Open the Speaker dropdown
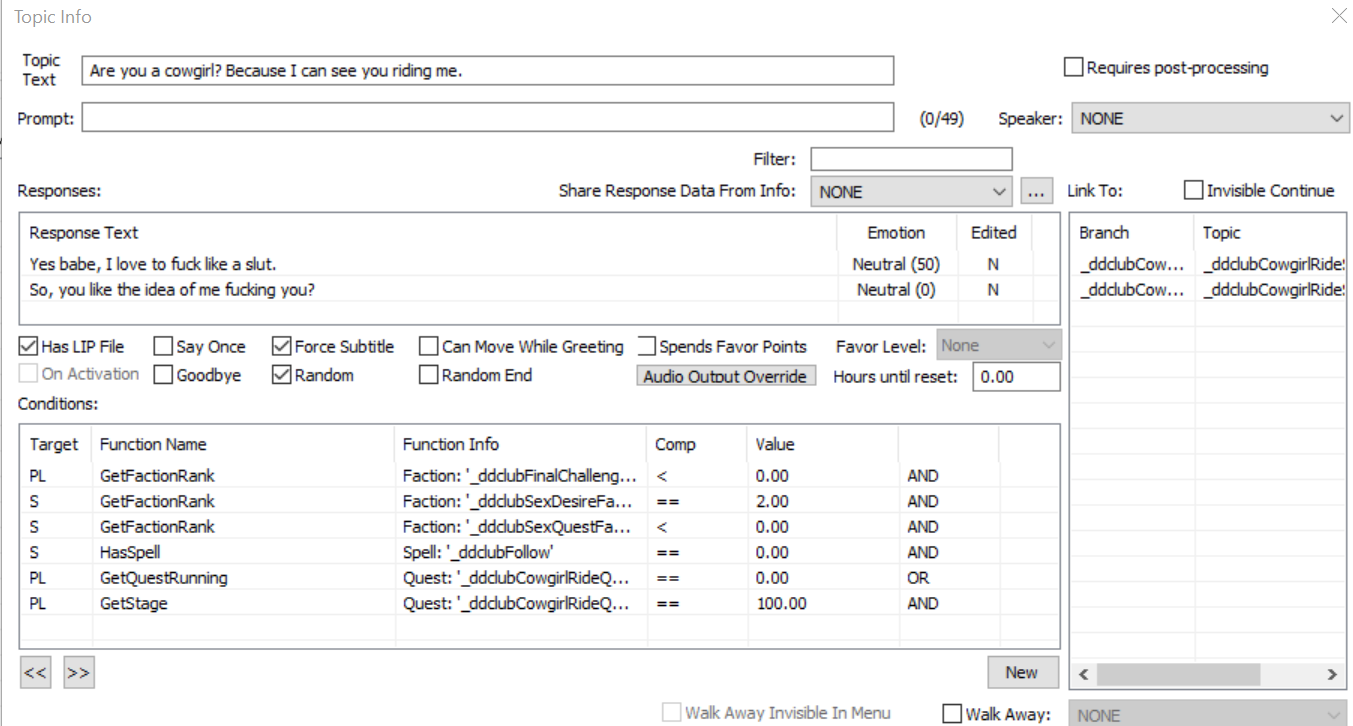Screen dimensions: 1353x726 pyautogui.click(x=1211, y=118)
